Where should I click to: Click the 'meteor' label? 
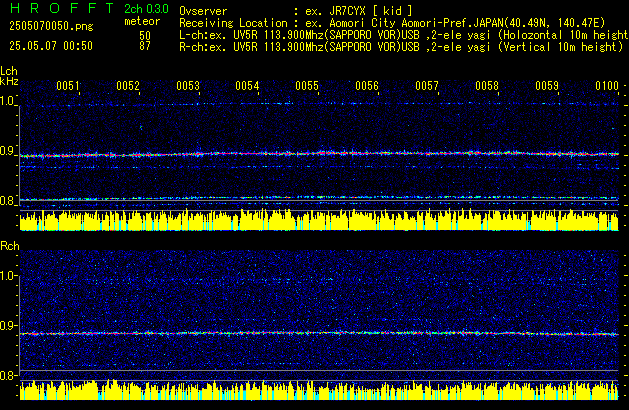click(x=142, y=21)
